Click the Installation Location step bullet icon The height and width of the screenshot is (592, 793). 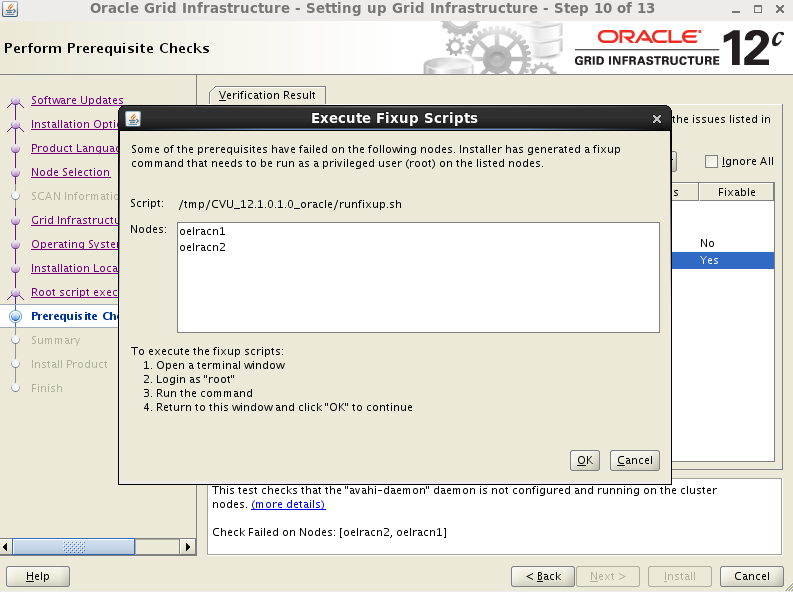[16, 269]
